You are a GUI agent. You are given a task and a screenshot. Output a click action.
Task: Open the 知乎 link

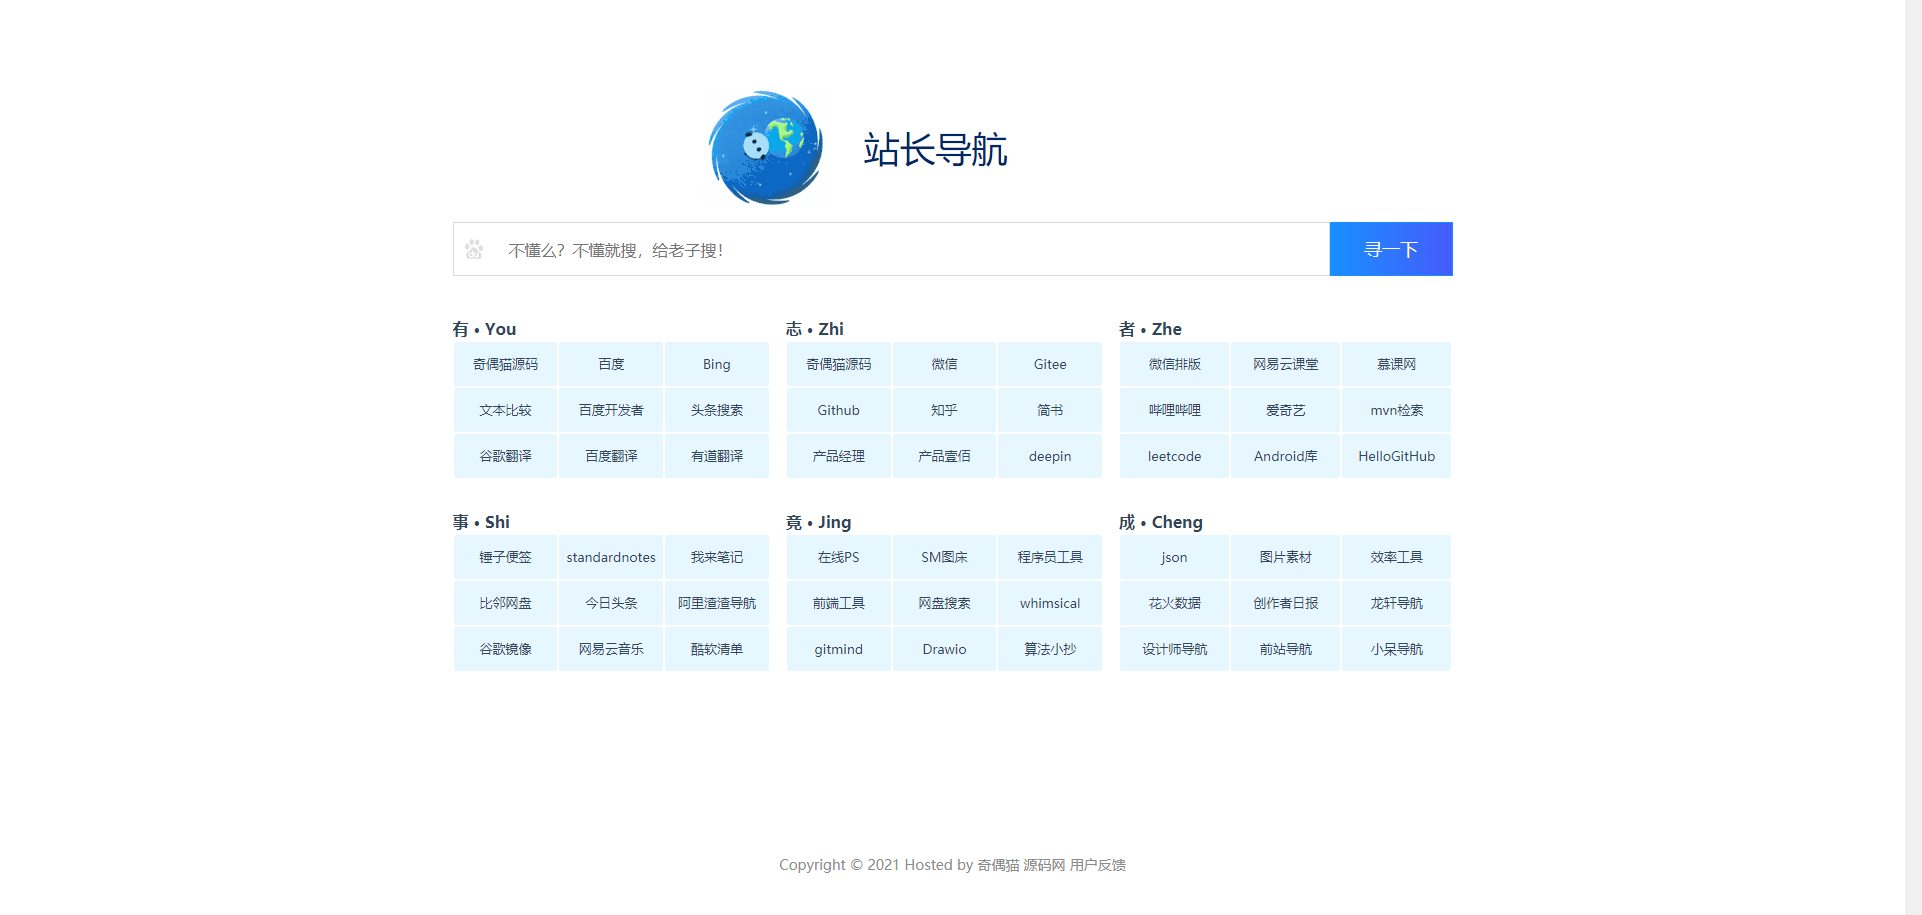coord(944,410)
